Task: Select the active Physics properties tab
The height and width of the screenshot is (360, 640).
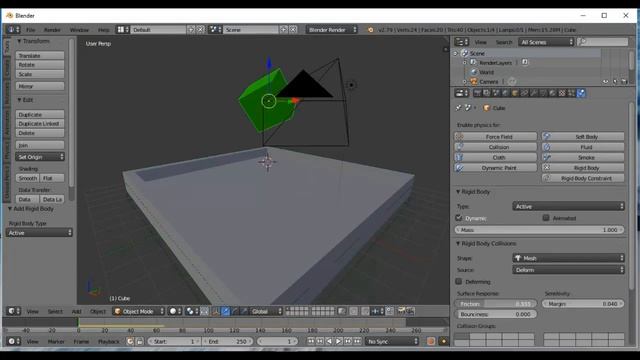Action: [x=581, y=93]
